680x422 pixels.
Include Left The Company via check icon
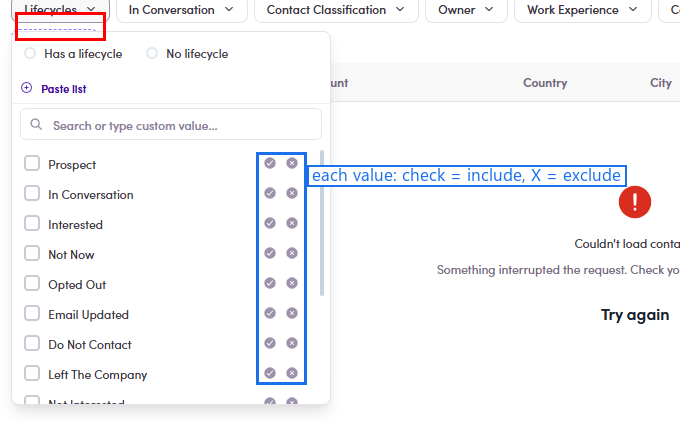tap(270, 373)
